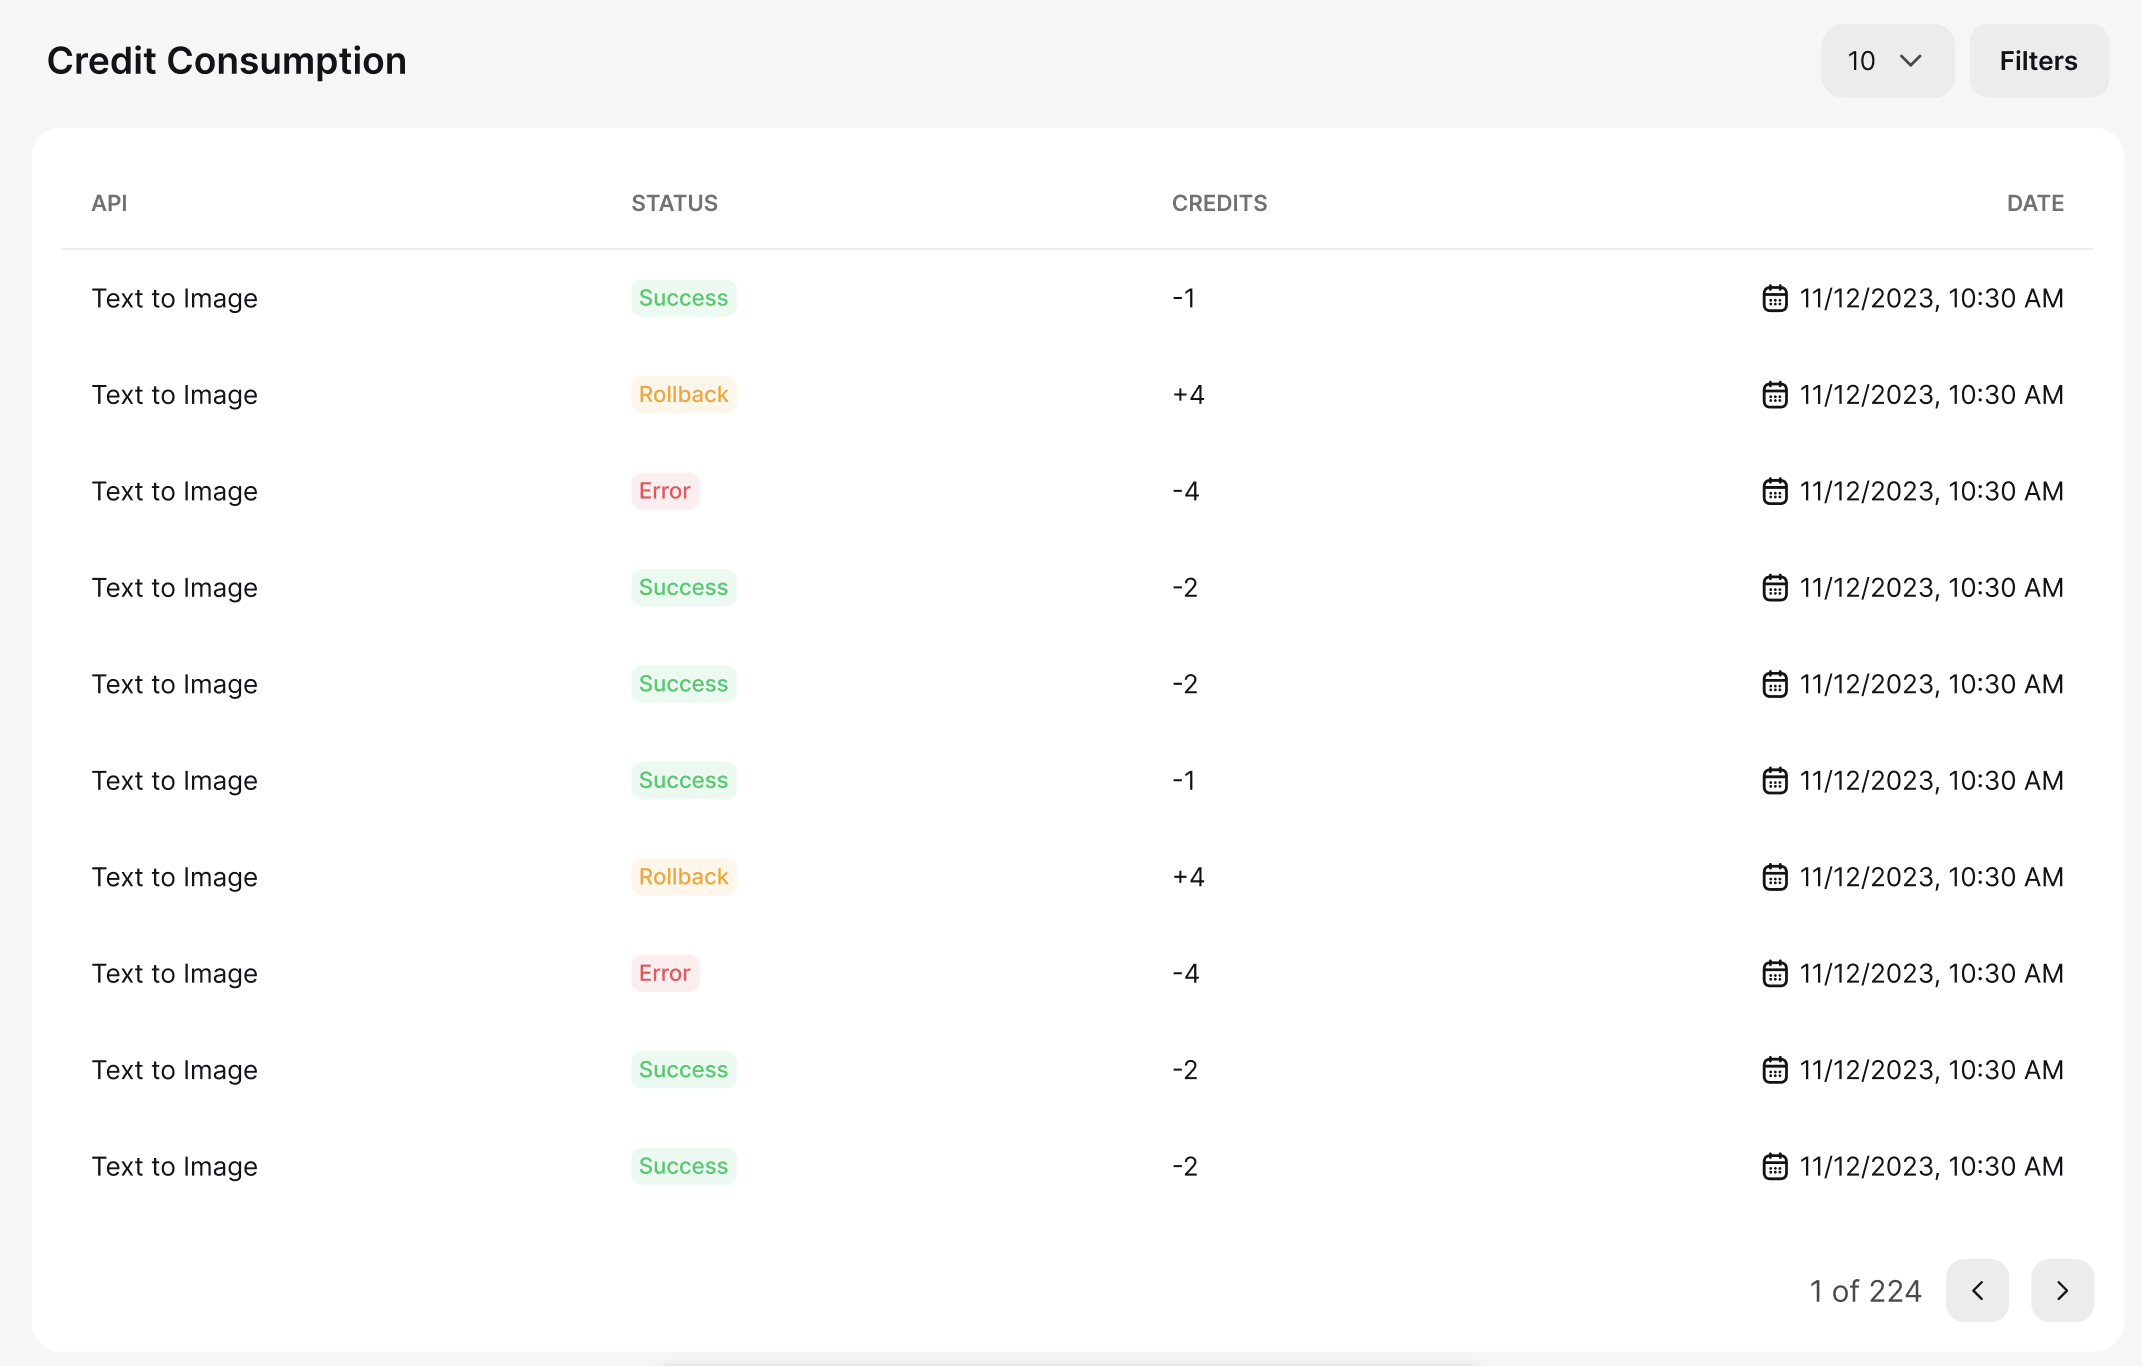Click calendar icon in second Error row
This screenshot has width=2142, height=1366.
(1774, 973)
